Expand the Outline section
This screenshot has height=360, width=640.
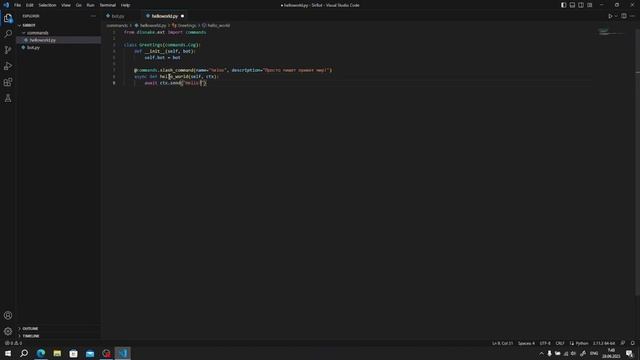click(x=58, y=328)
